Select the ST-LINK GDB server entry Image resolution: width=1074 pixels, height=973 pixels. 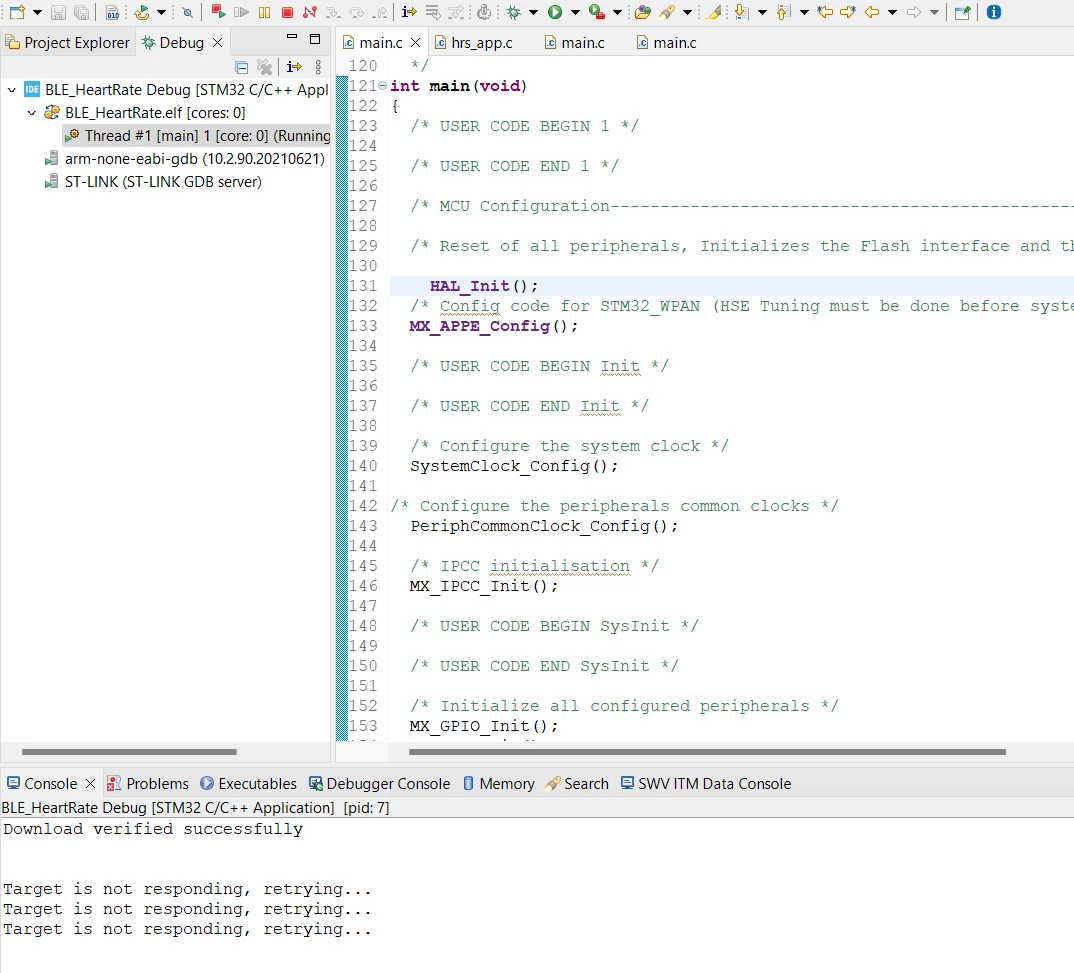point(162,181)
